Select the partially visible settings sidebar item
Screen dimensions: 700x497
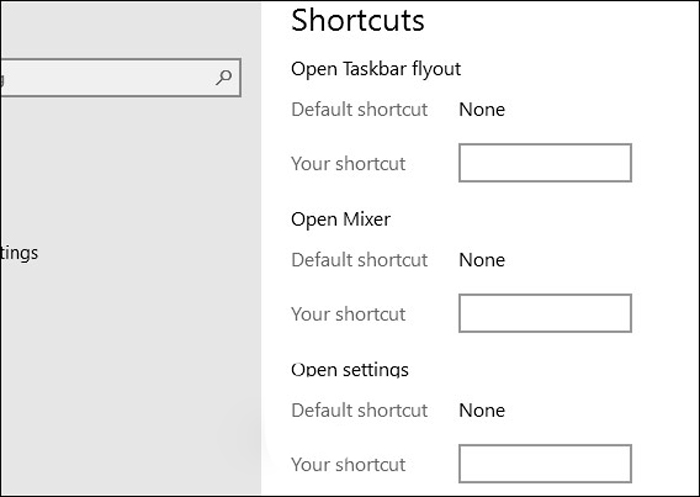pyautogui.click(x=20, y=253)
